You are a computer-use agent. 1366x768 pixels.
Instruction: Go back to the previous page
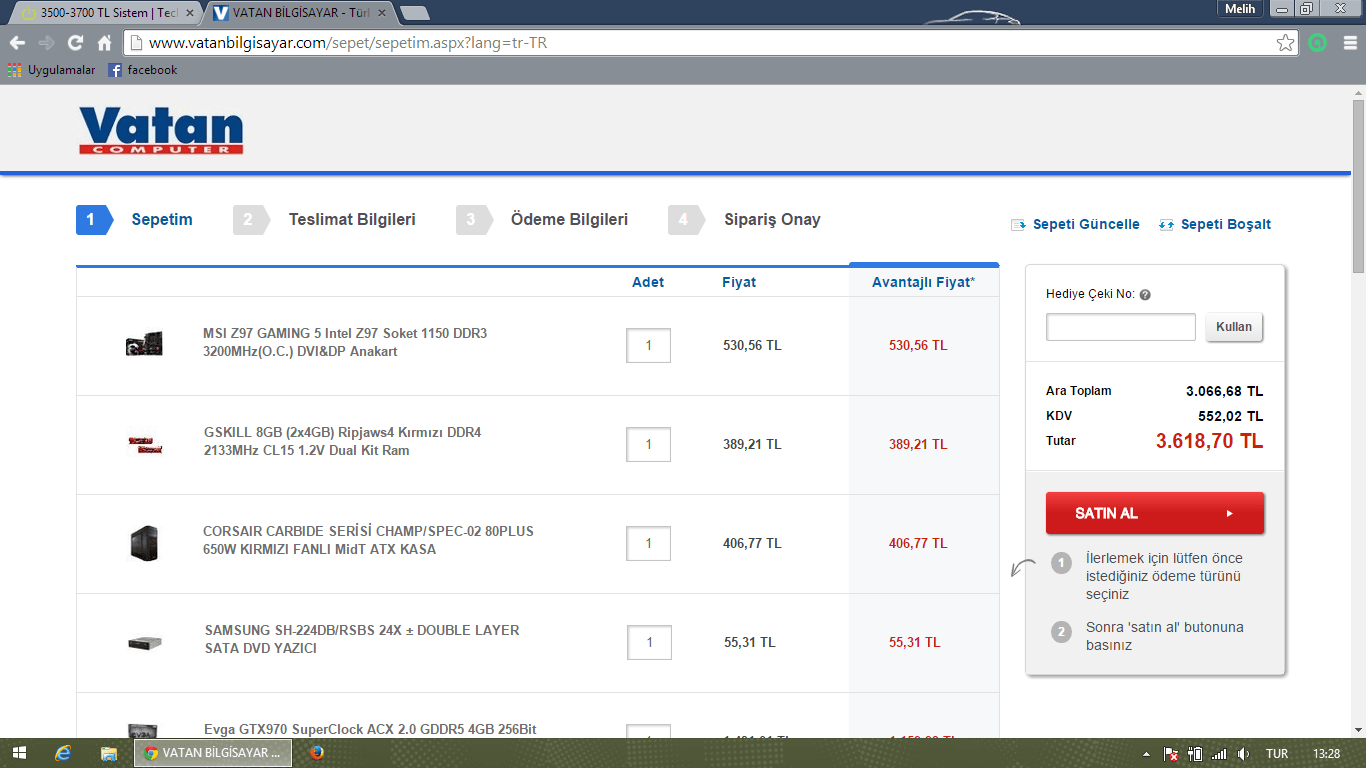click(17, 43)
